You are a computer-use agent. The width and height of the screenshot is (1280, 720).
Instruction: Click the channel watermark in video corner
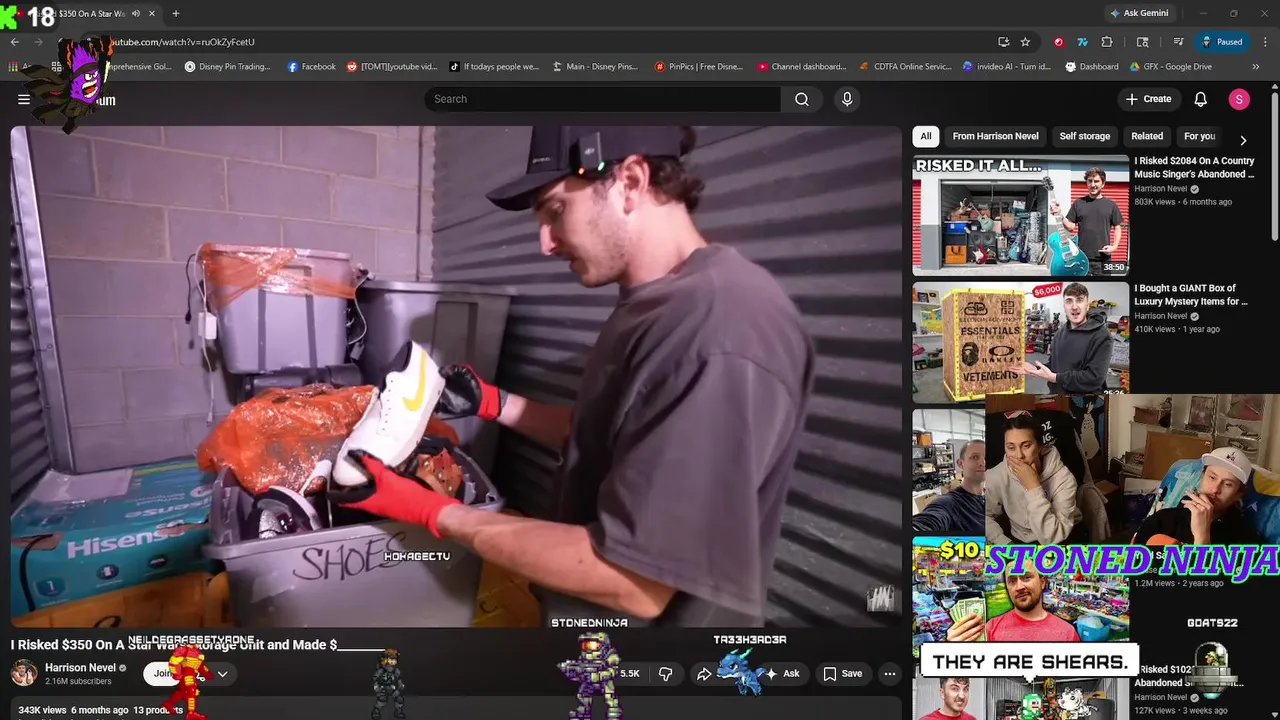click(x=880, y=599)
